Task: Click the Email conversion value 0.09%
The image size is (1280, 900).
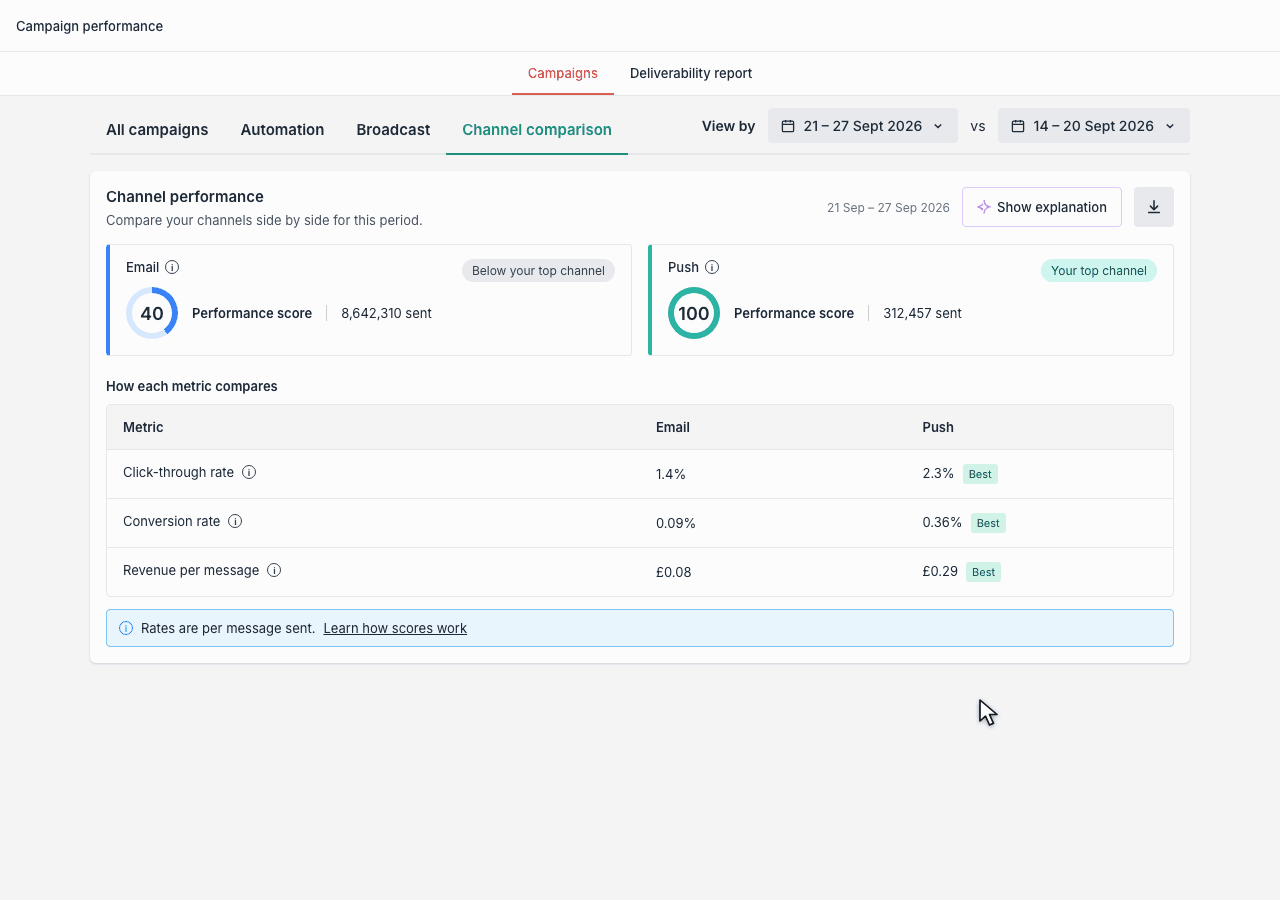Action: click(676, 523)
